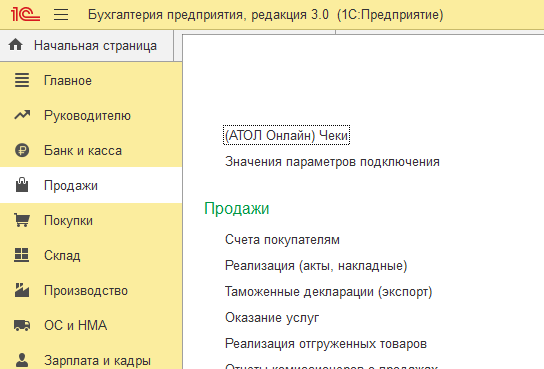Open the Начальная страница tab

click(x=87, y=46)
